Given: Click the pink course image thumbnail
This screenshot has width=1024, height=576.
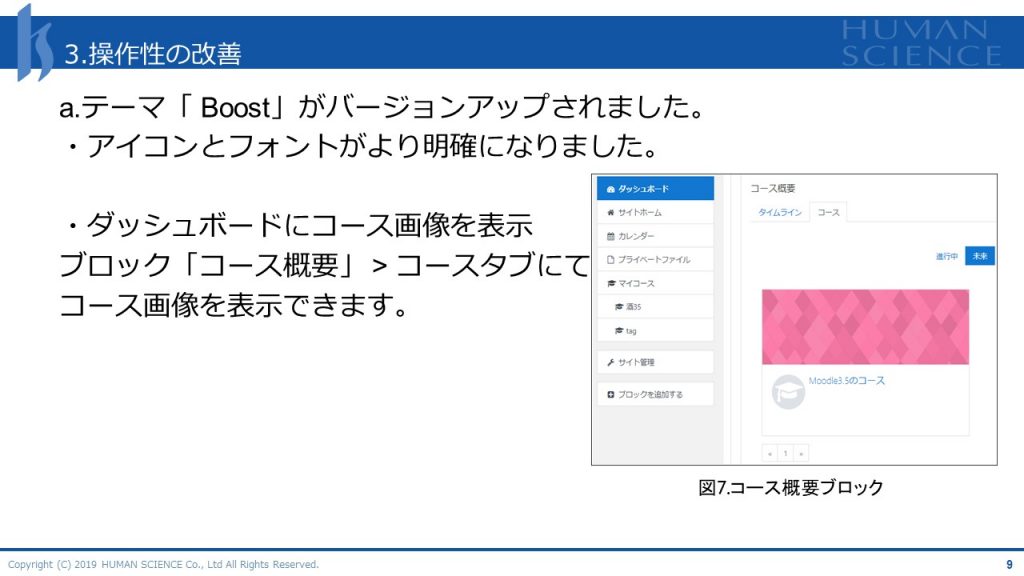Looking at the screenshot, I should click(865, 327).
